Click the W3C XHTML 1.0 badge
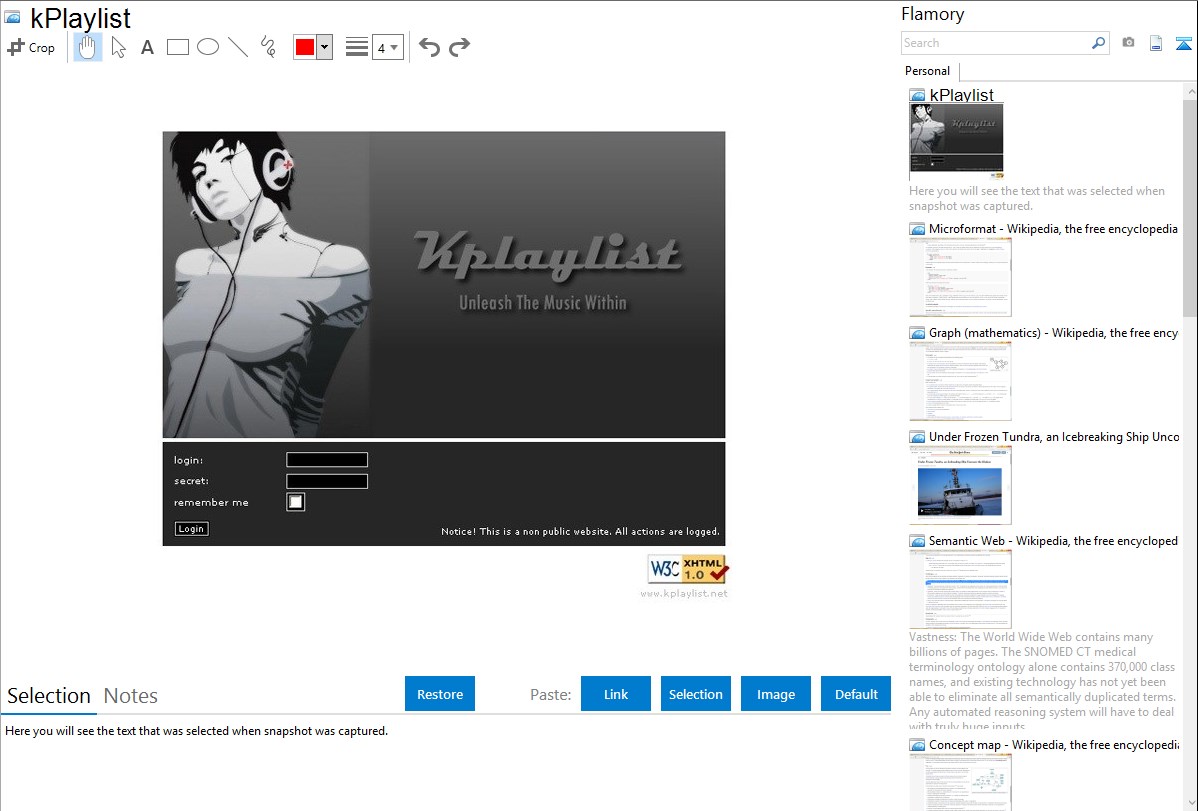 click(x=688, y=569)
